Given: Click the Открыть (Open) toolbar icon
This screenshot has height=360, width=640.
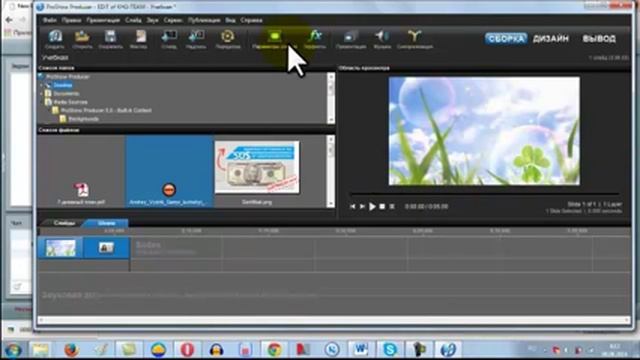Looking at the screenshot, I should point(82,39).
